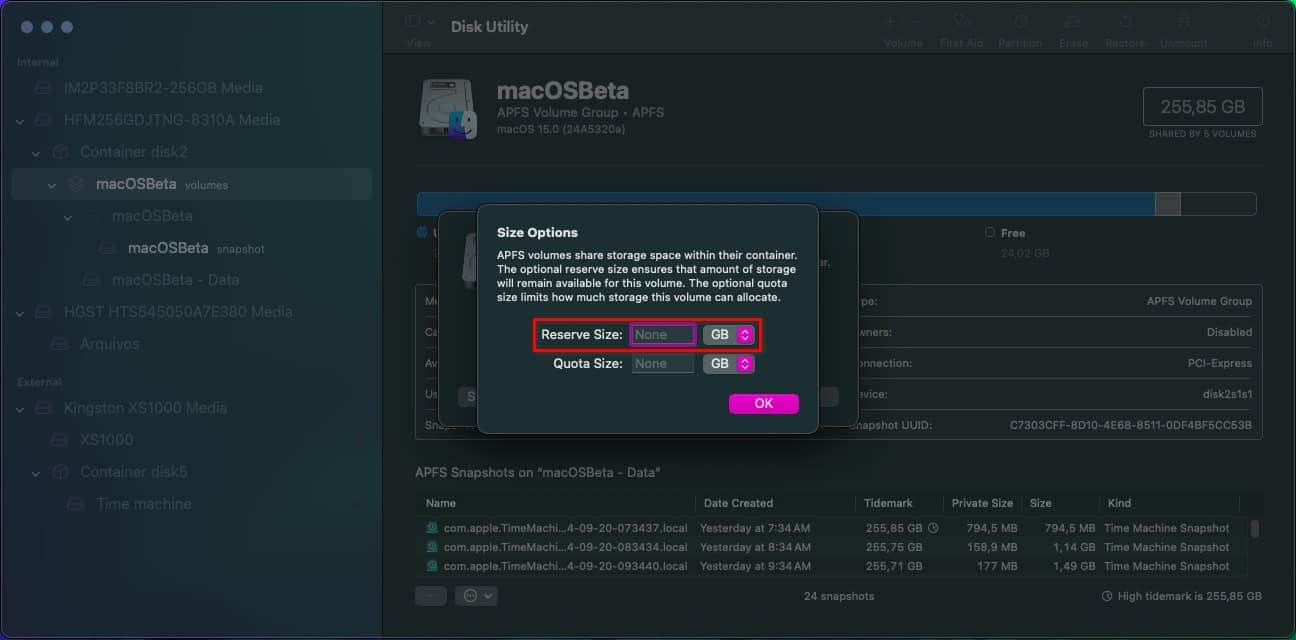This screenshot has height=640, width=1296.
Task: Click the large macOSBeta drive icon
Action: tap(447, 108)
